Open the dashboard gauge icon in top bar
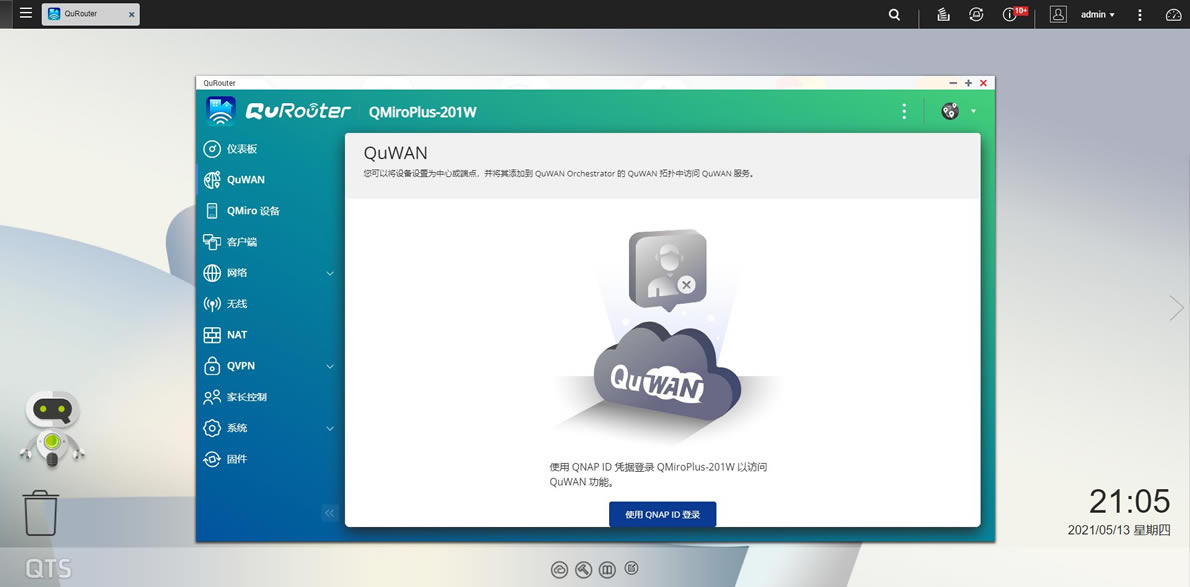The width and height of the screenshot is (1190, 587). click(x=1173, y=14)
